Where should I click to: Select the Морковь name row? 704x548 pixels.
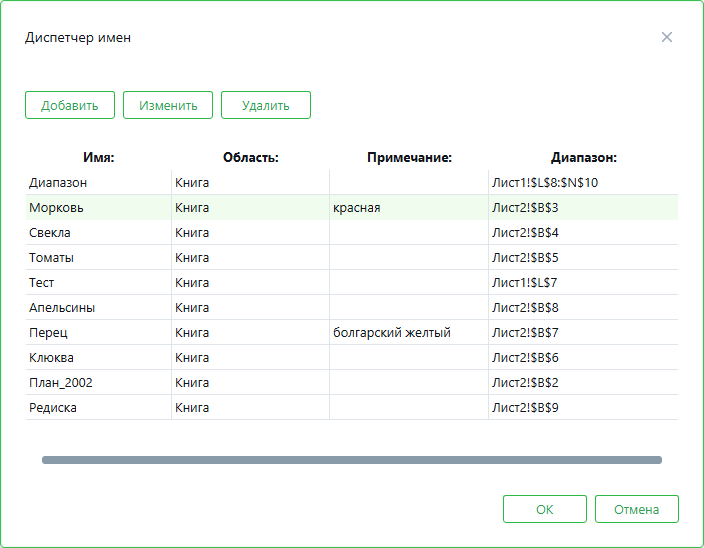pyautogui.click(x=57, y=208)
